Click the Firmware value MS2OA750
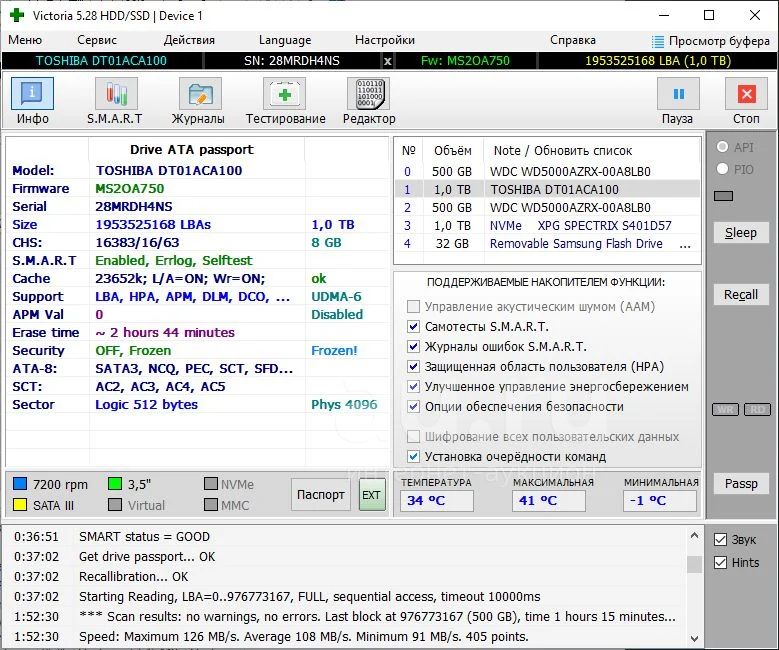This screenshot has width=779, height=650. point(130,188)
